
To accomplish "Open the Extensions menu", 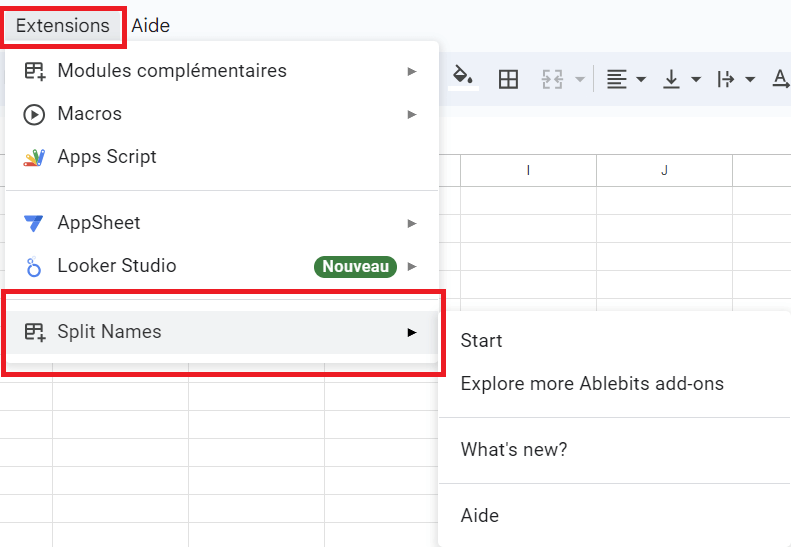I will point(63,26).
